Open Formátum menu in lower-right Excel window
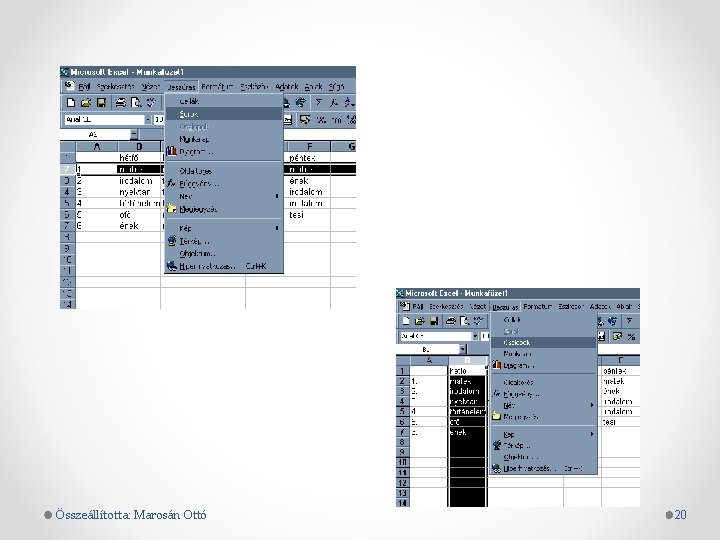The width and height of the screenshot is (720, 540). pyautogui.click(x=538, y=306)
